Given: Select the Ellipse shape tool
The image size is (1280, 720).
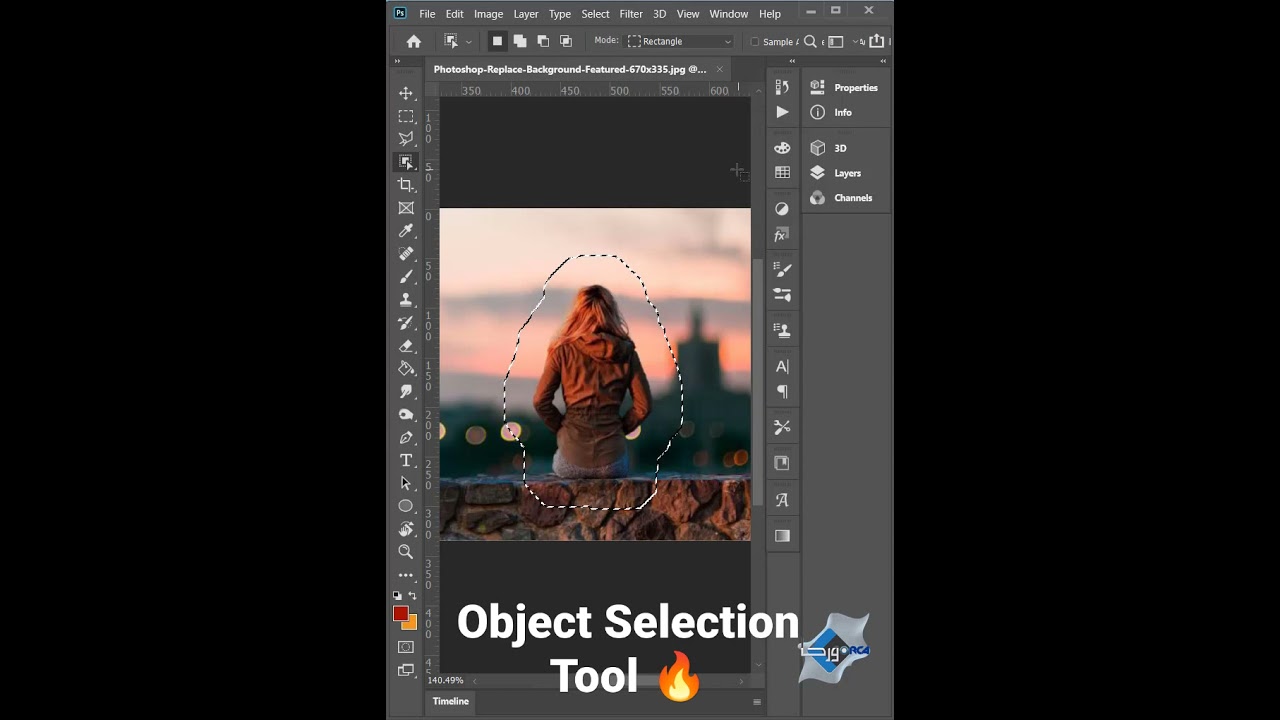Looking at the screenshot, I should [x=406, y=506].
